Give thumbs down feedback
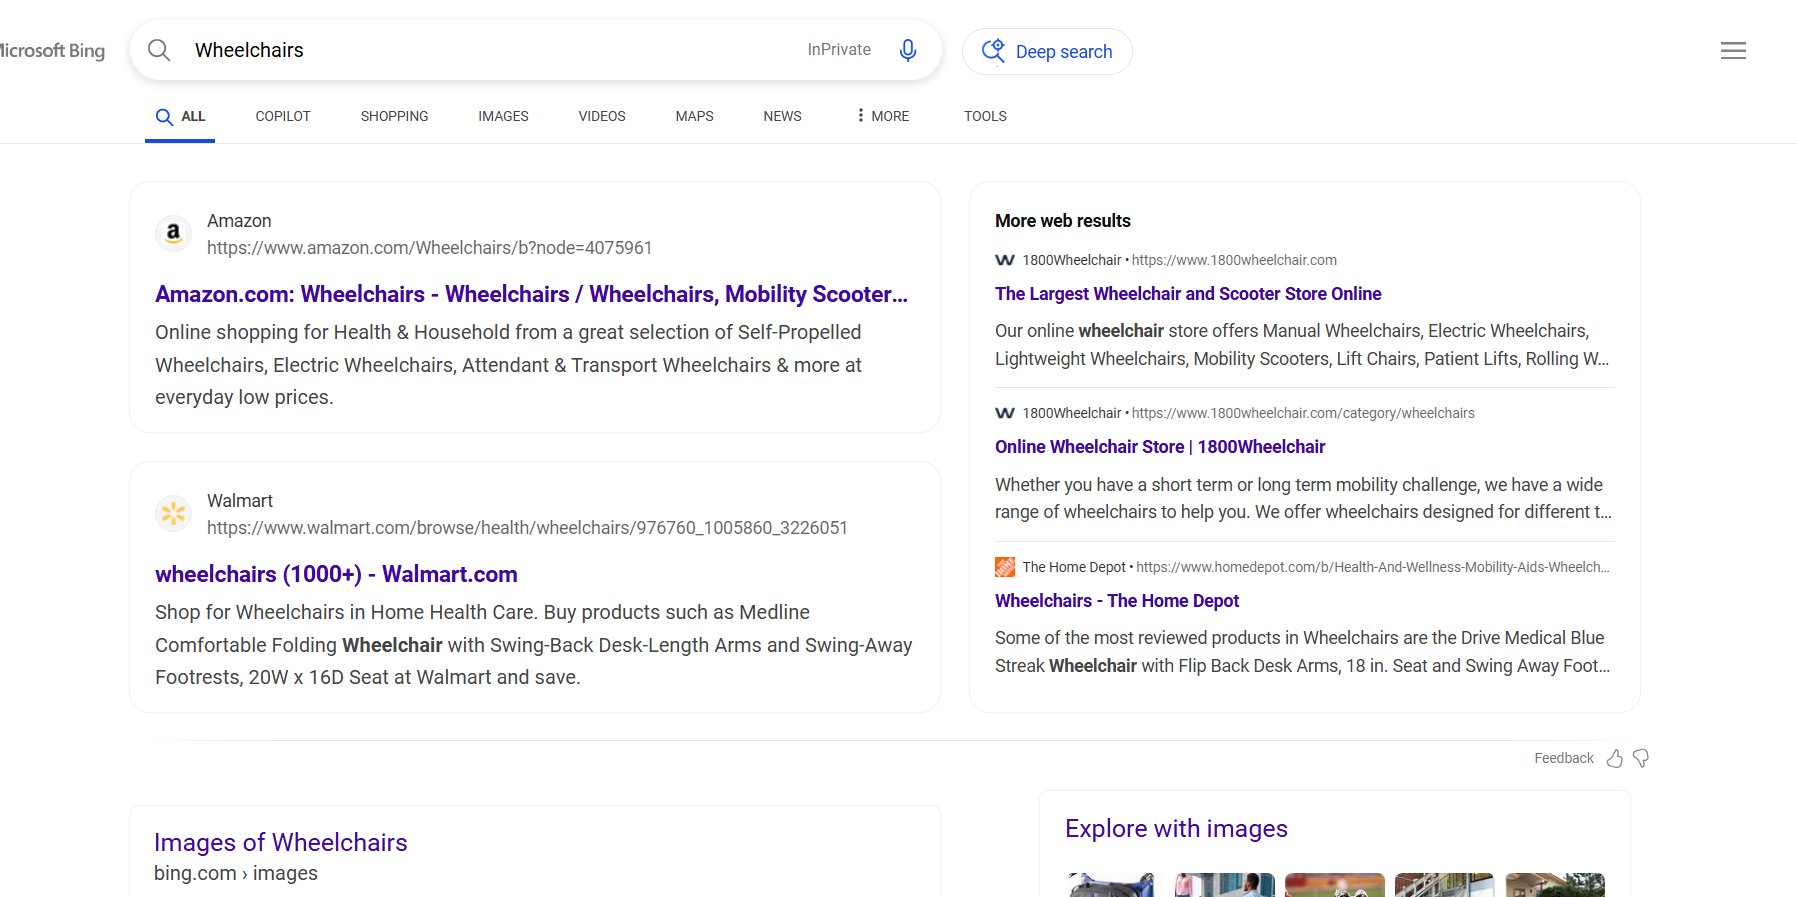The image size is (1797, 897). [1641, 758]
